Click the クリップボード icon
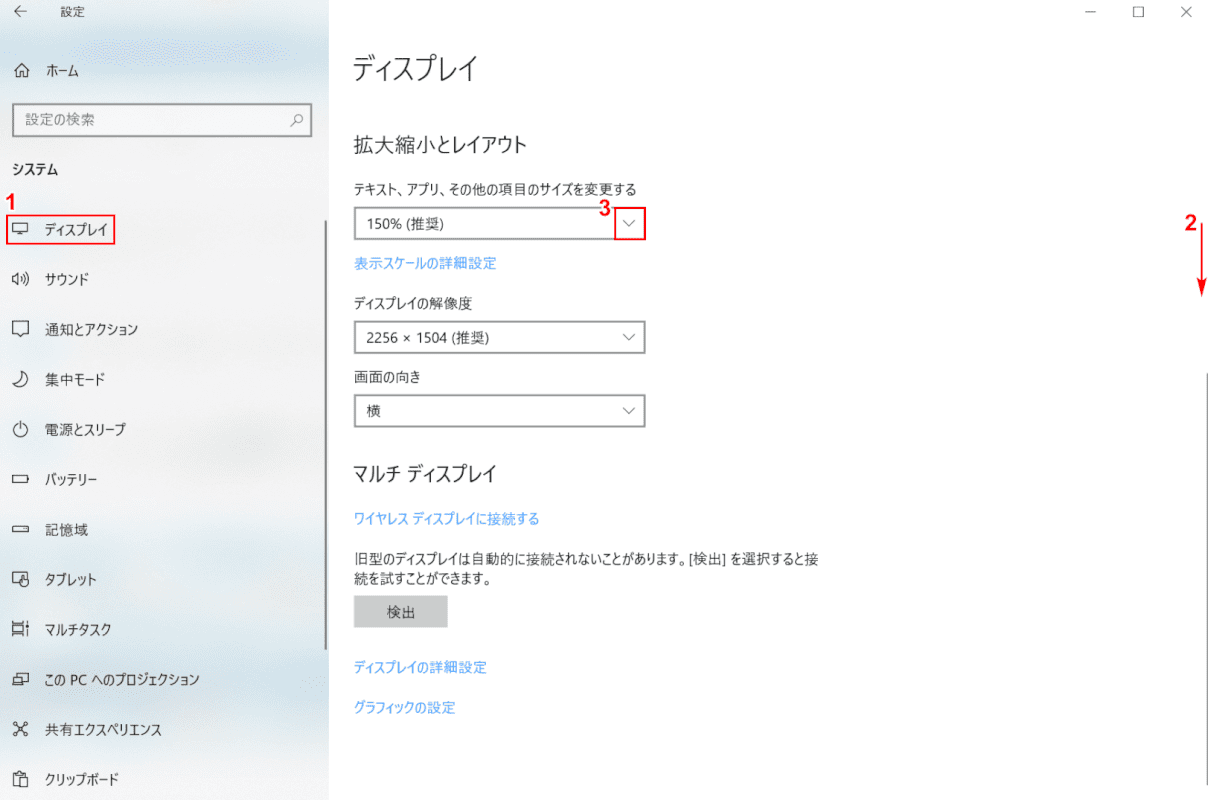Viewport: 1208px width, 800px height. click(21, 779)
